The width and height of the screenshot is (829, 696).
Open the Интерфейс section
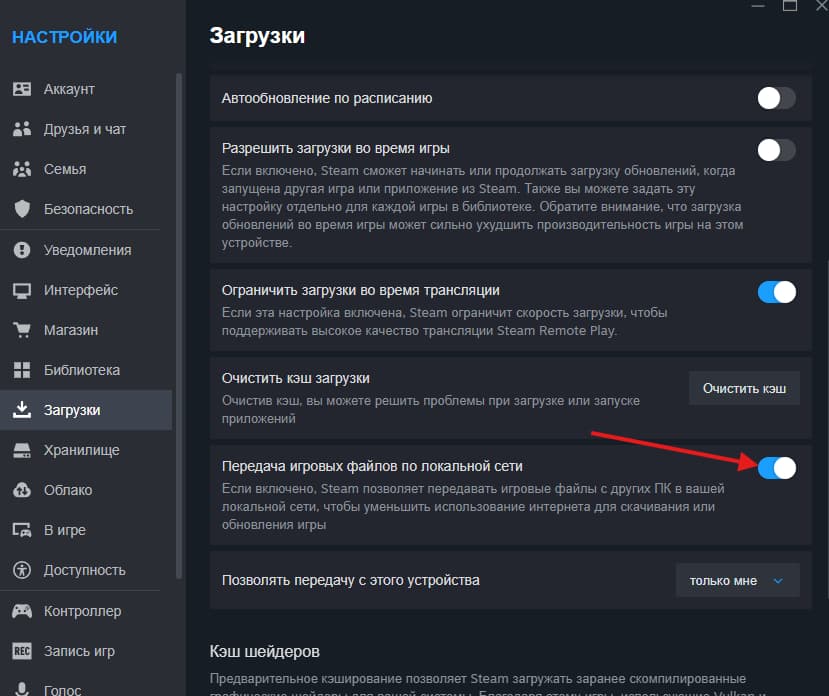86,290
